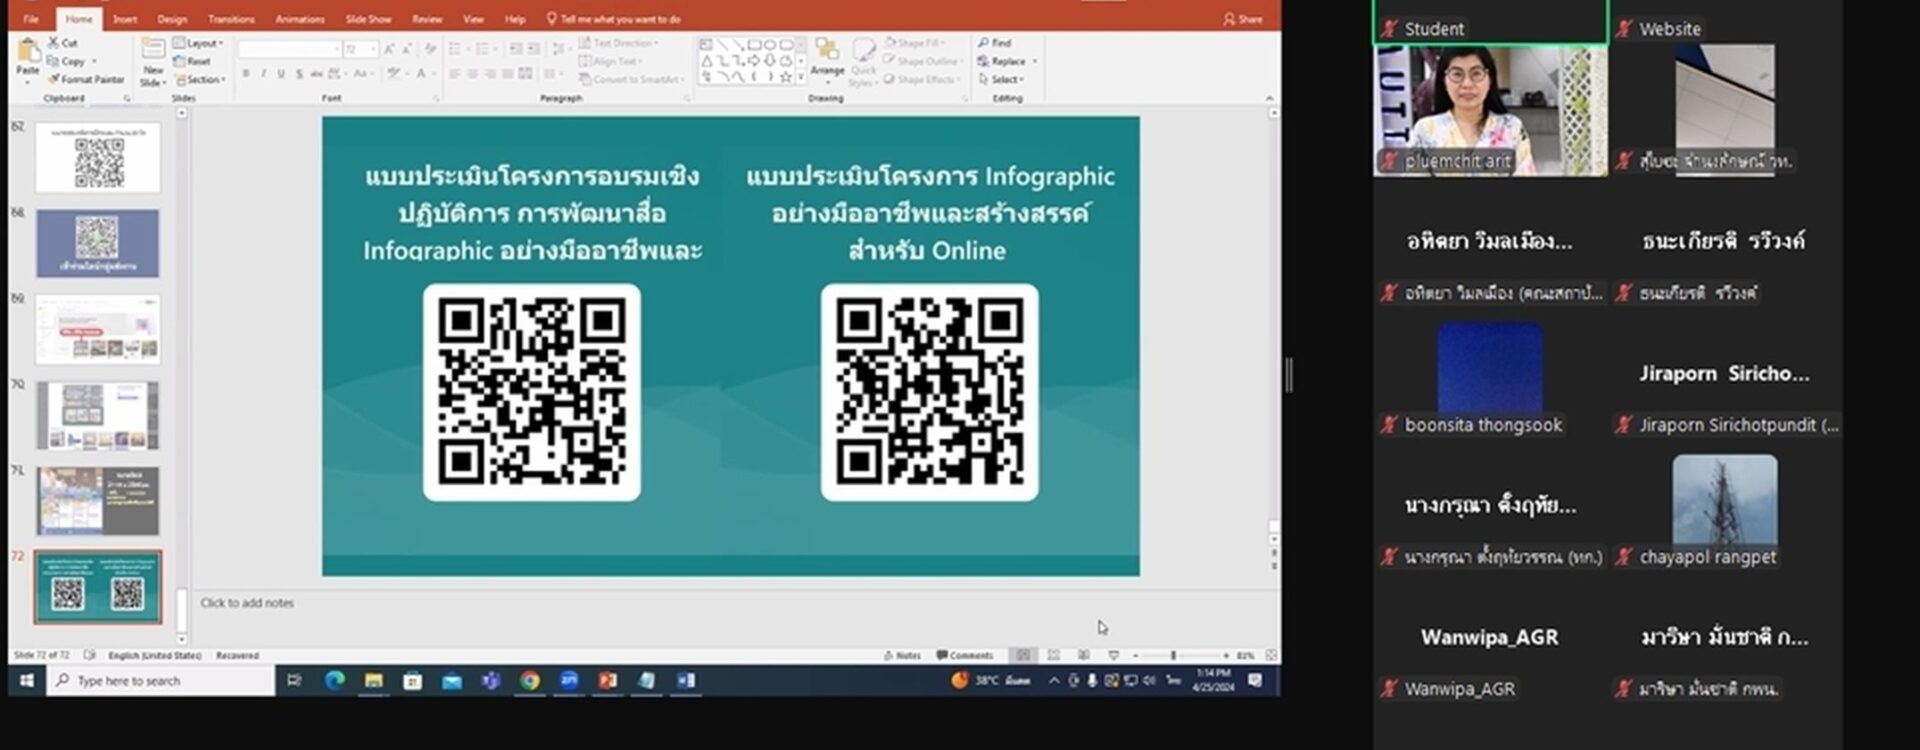Image resolution: width=1920 pixels, height=750 pixels.
Task: Open the File menu tab
Action: [31, 19]
